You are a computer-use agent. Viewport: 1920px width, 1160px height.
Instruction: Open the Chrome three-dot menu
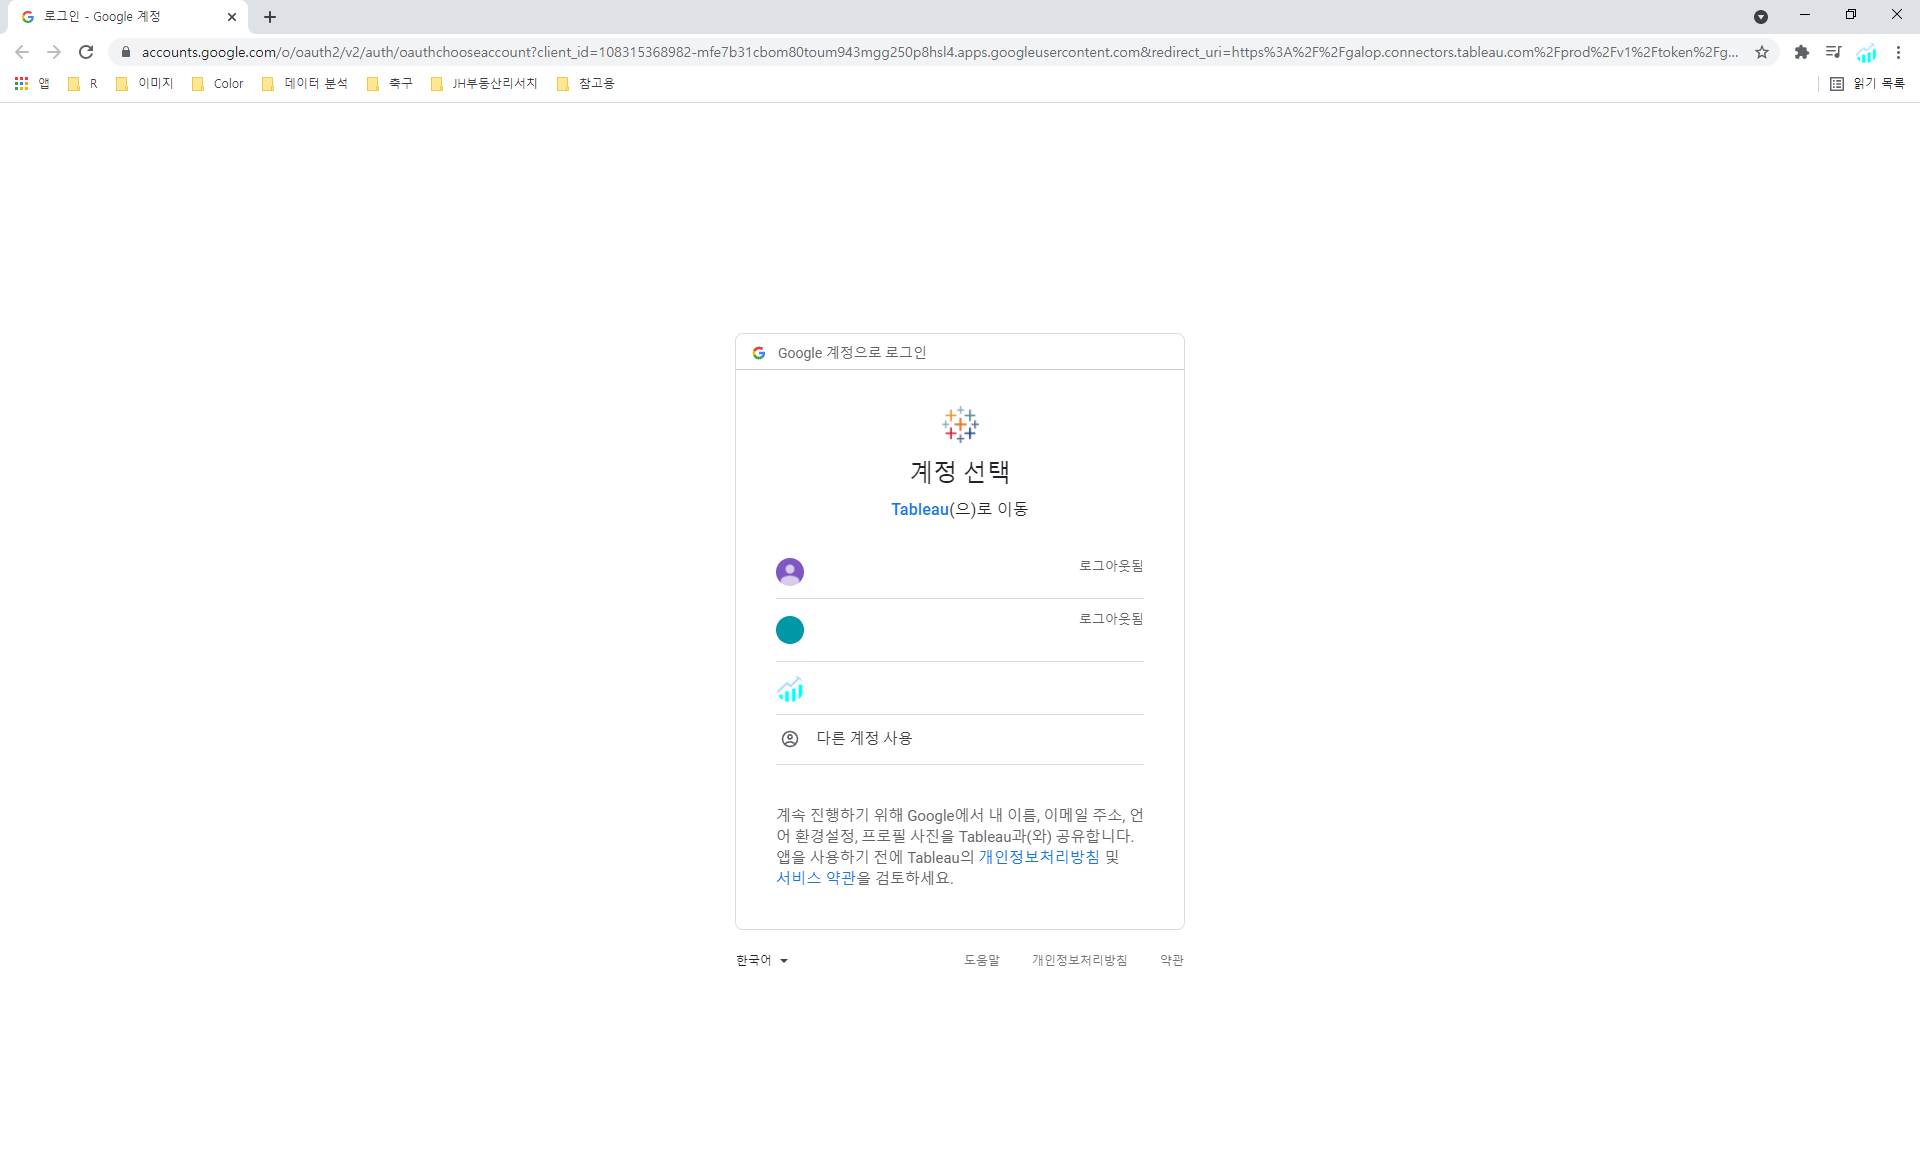(x=1898, y=52)
